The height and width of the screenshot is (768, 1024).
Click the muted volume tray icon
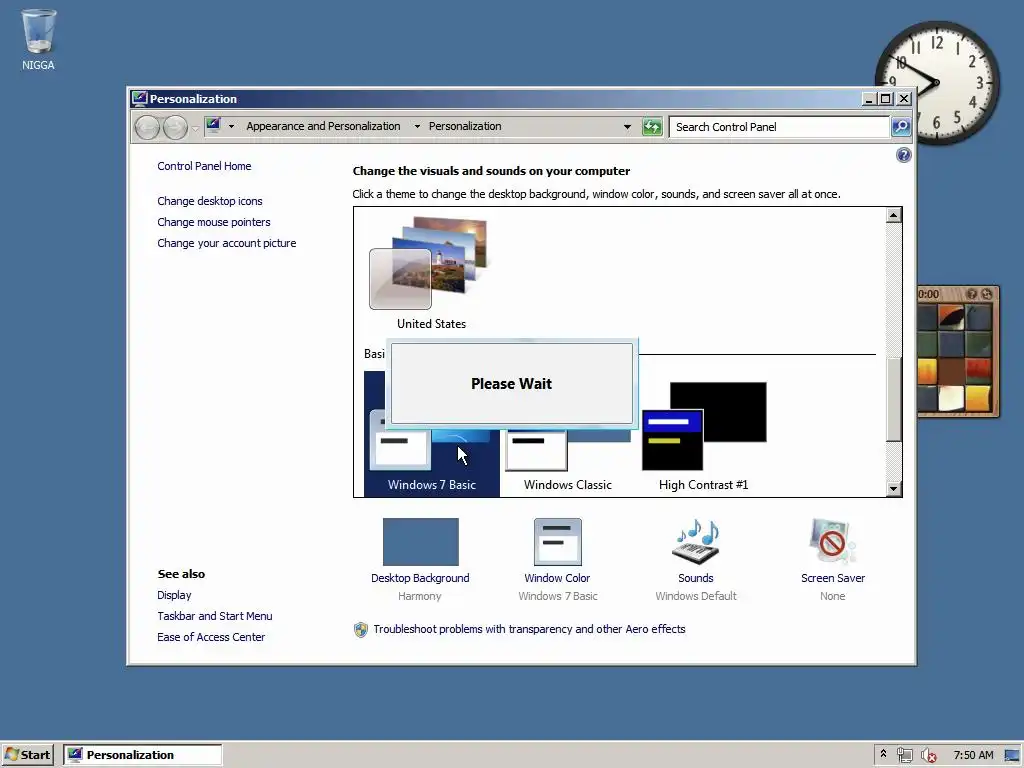point(929,755)
